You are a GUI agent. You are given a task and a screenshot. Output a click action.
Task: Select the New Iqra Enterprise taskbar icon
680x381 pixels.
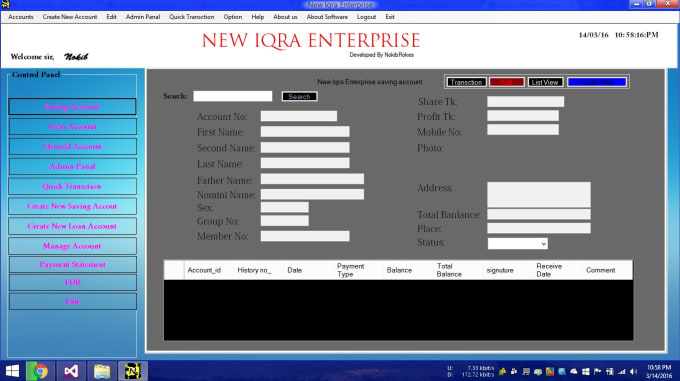click(133, 371)
